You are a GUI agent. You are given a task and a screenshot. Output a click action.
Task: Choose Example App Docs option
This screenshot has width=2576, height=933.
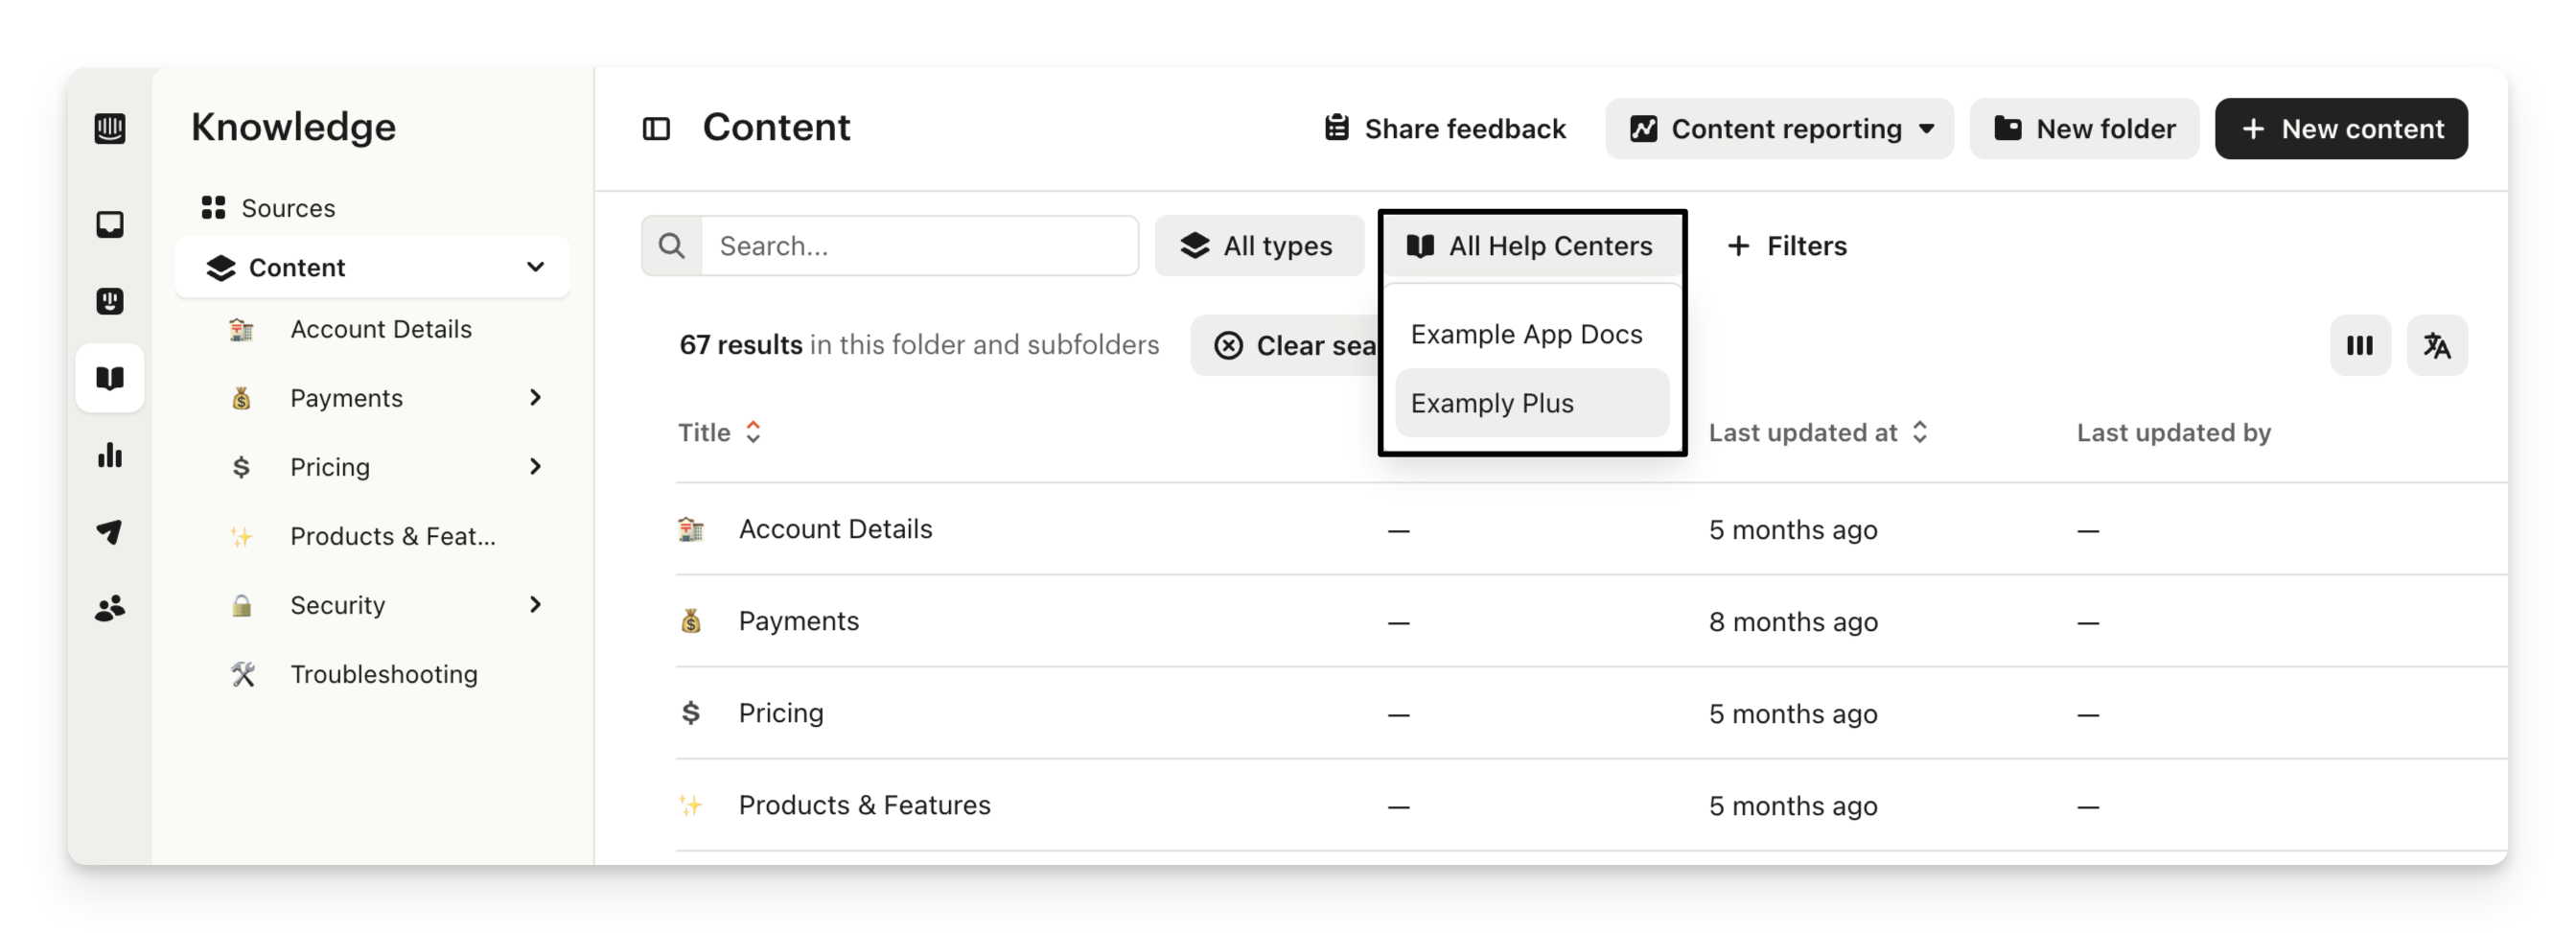1526,334
